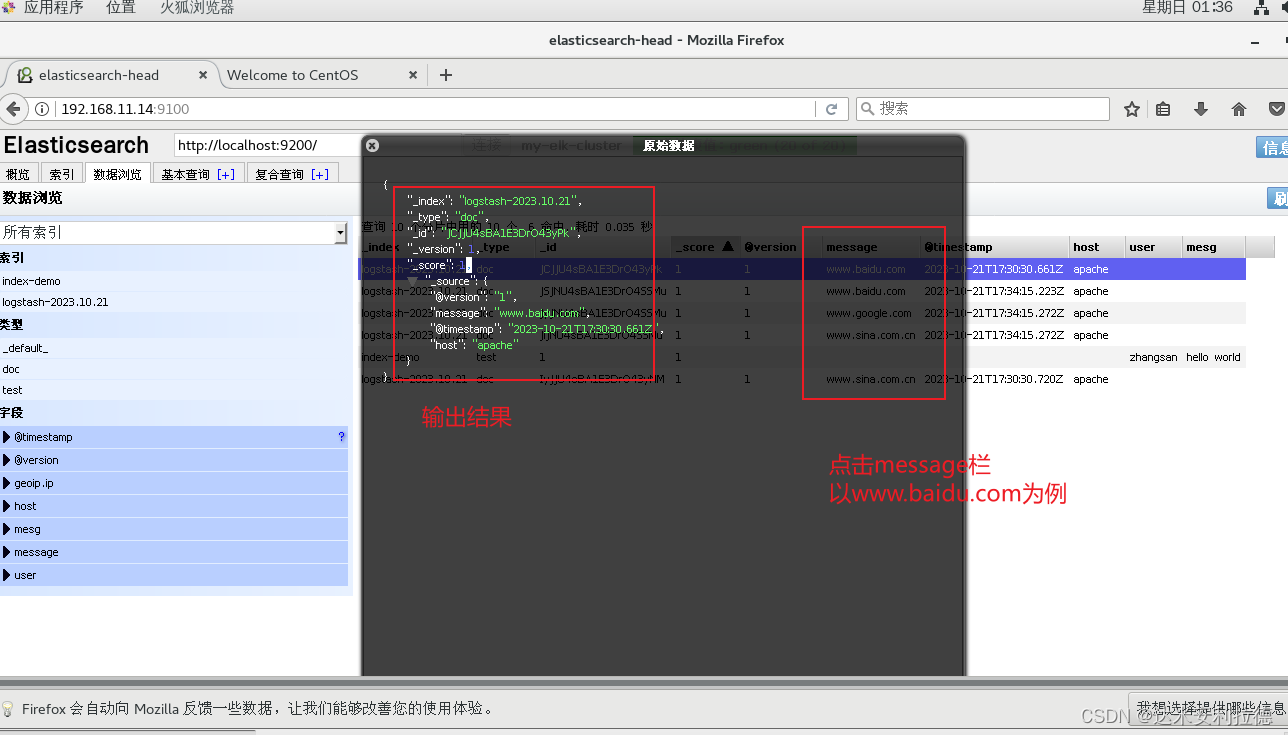Viewport: 1288px width, 735px height.
Task: Click the 原始数据 dialog title
Action: point(668,146)
